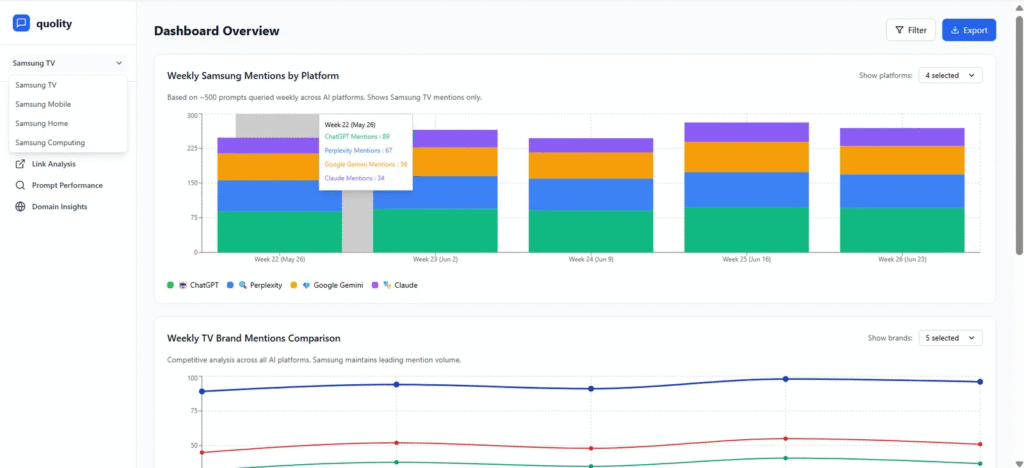Click the blue Perplexity legend swatch
The image size is (1024, 468).
click(x=230, y=285)
